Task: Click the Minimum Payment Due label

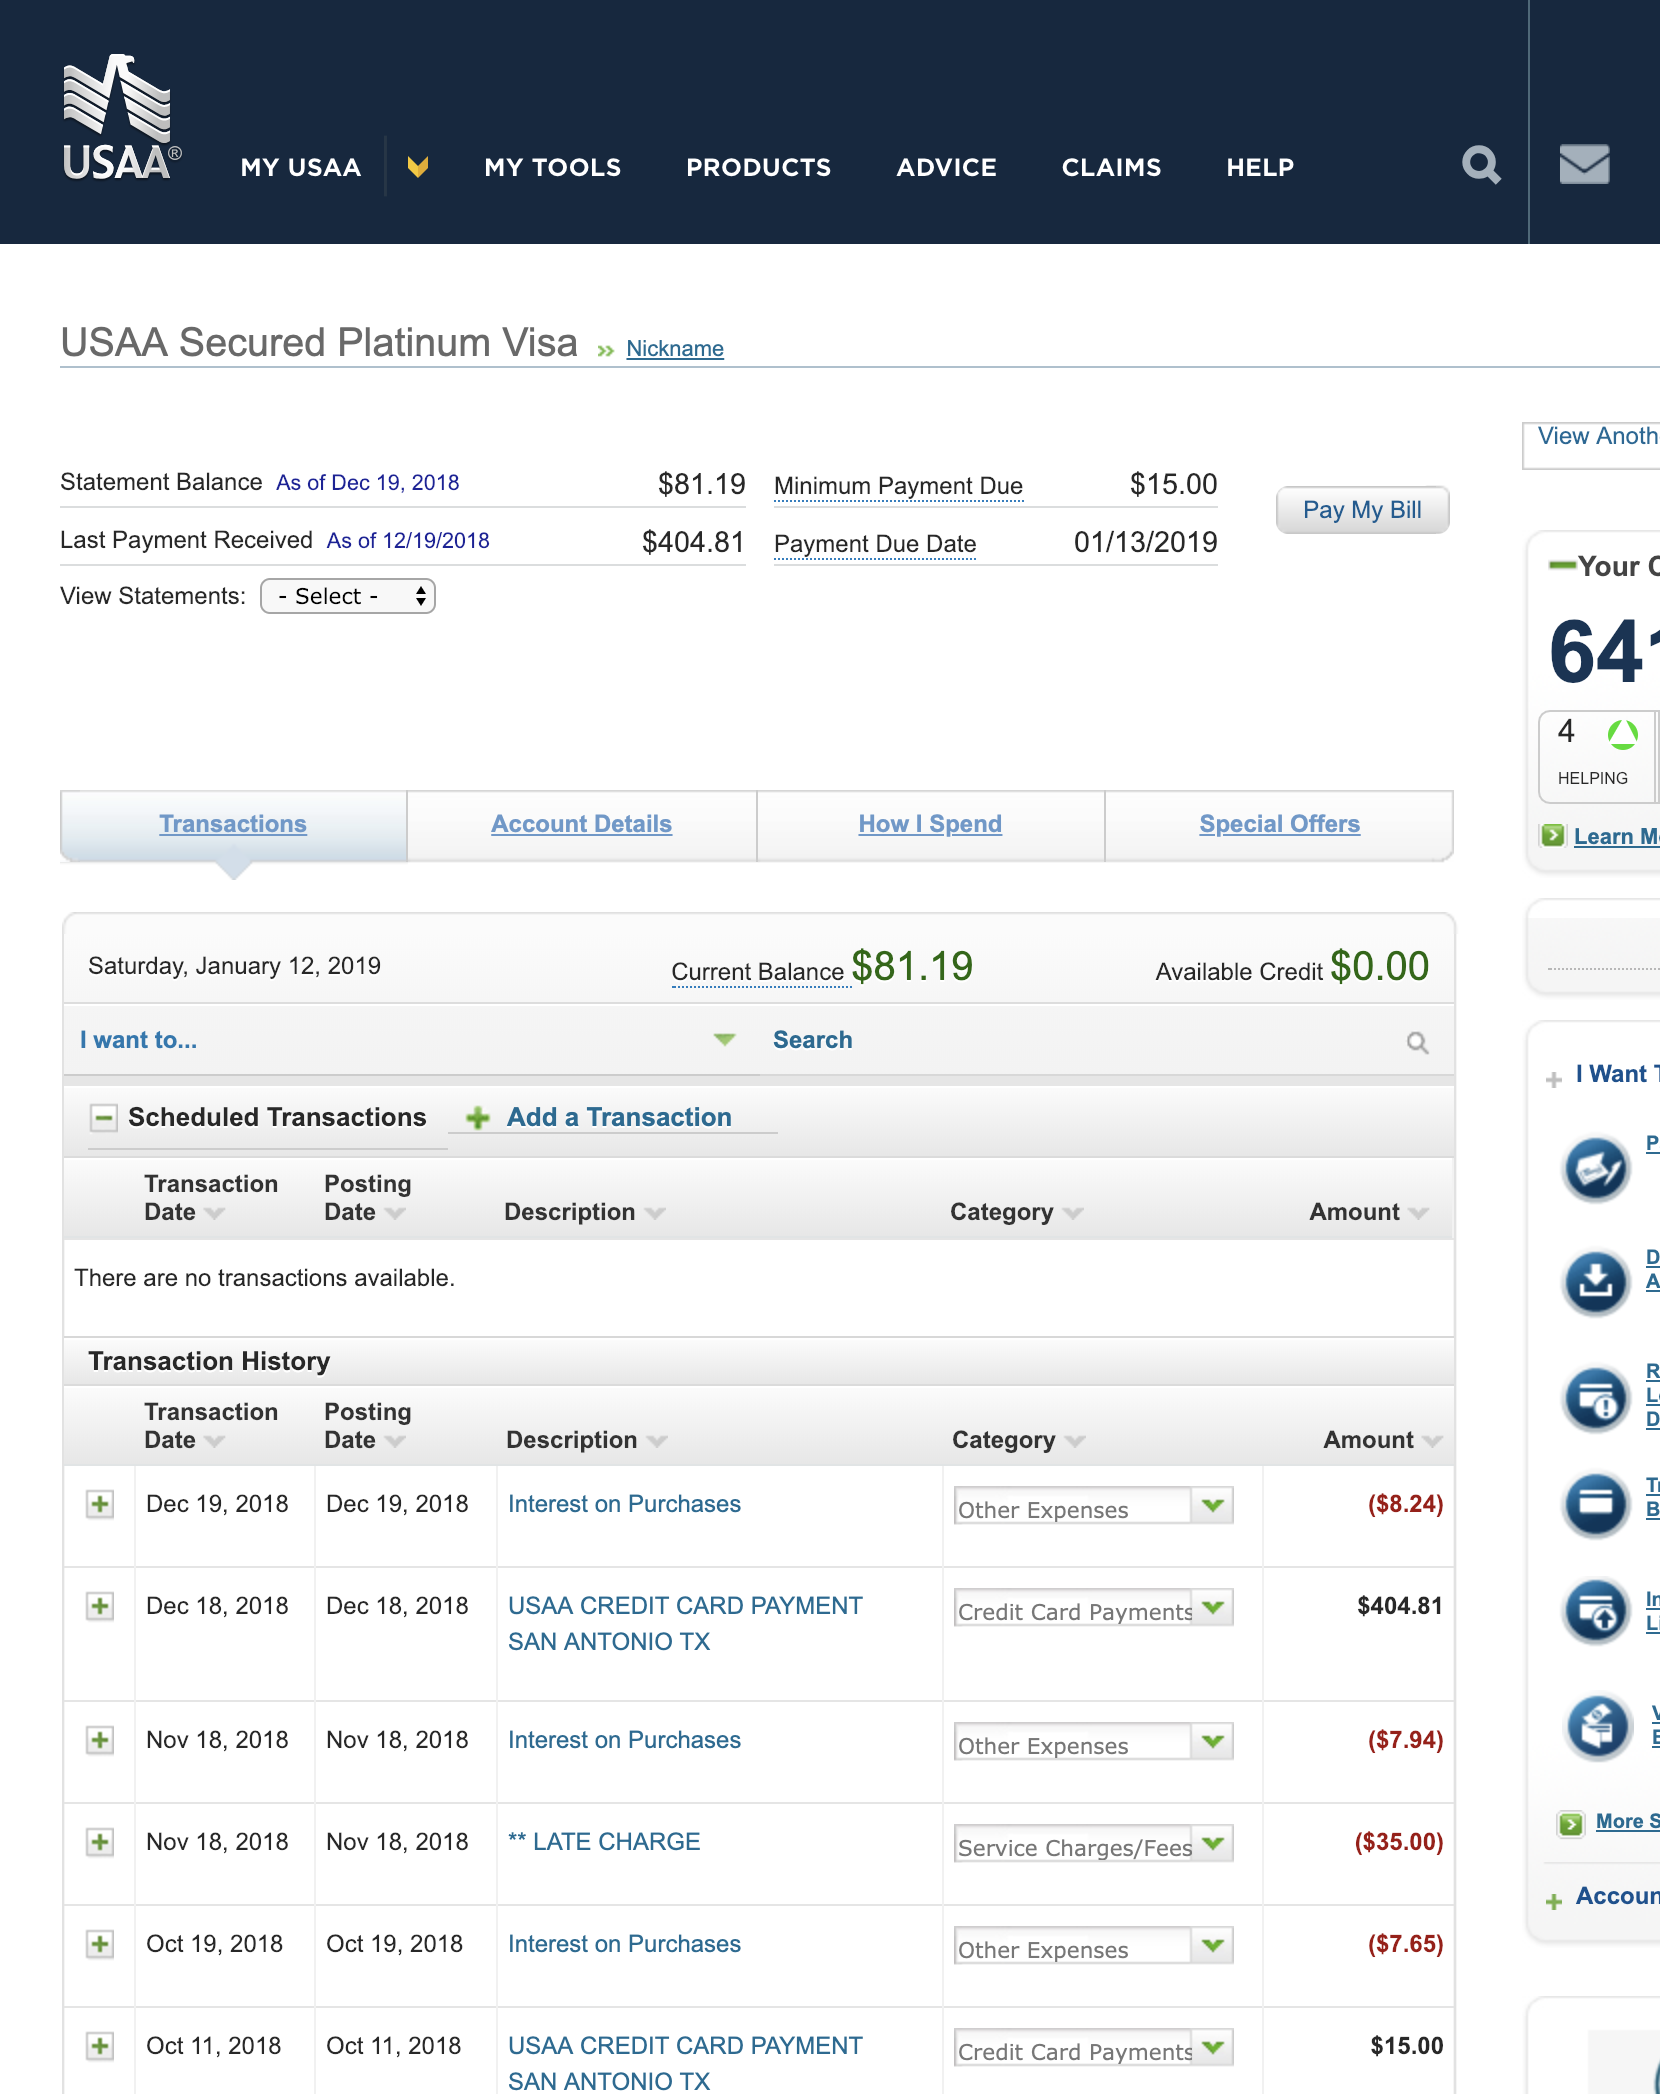Action: (898, 487)
